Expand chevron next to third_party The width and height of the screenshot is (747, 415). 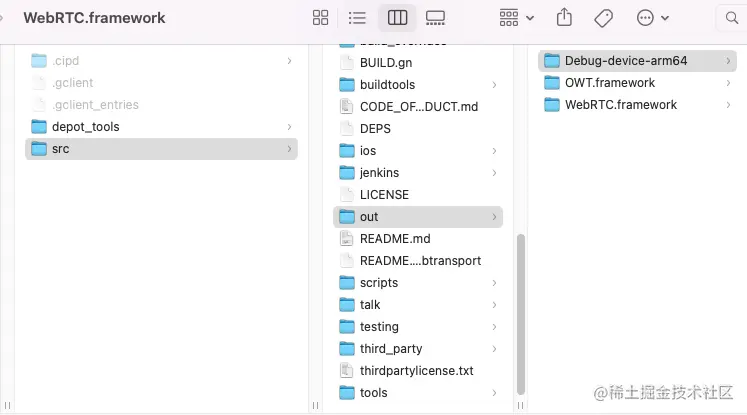click(x=494, y=349)
